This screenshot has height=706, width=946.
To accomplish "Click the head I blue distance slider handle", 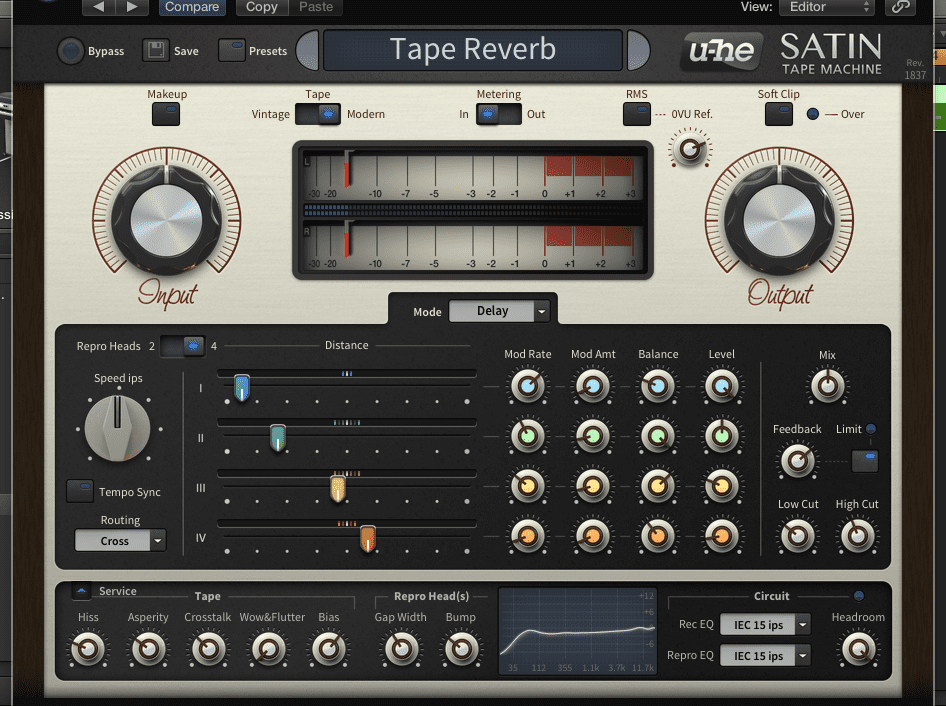I will click(242, 388).
